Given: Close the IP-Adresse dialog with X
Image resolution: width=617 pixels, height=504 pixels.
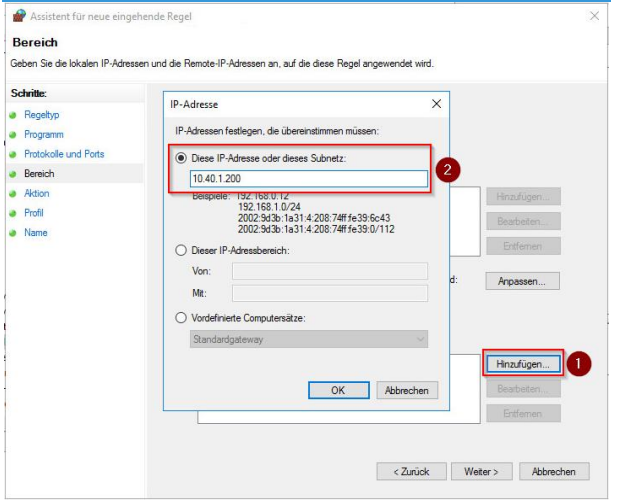Looking at the screenshot, I should point(435,104).
